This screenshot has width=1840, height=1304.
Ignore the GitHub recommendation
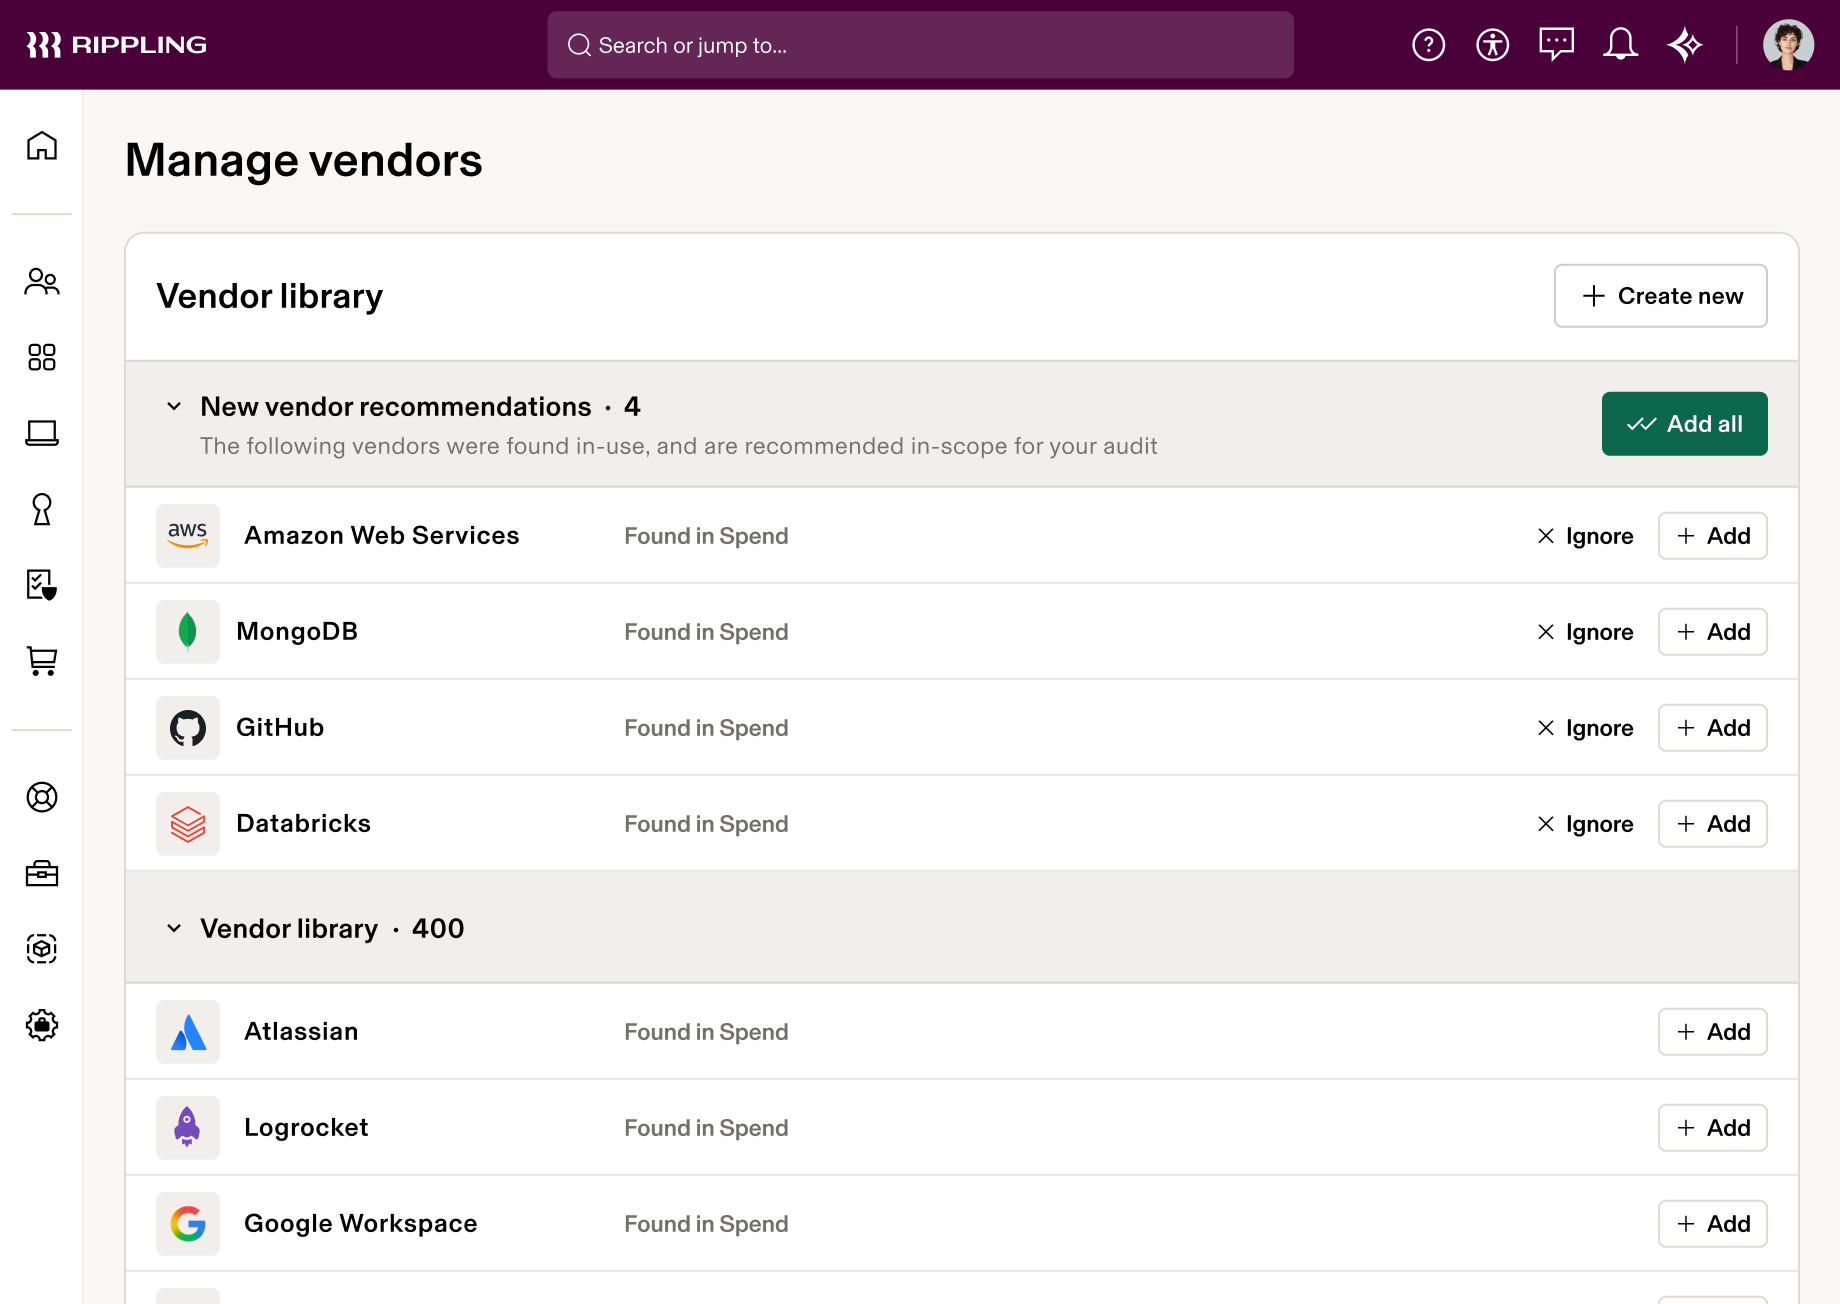tap(1584, 728)
